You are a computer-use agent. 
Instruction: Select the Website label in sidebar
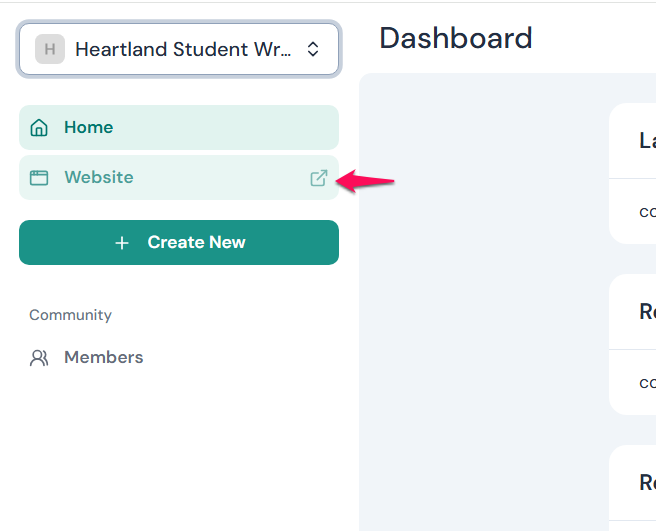click(99, 178)
